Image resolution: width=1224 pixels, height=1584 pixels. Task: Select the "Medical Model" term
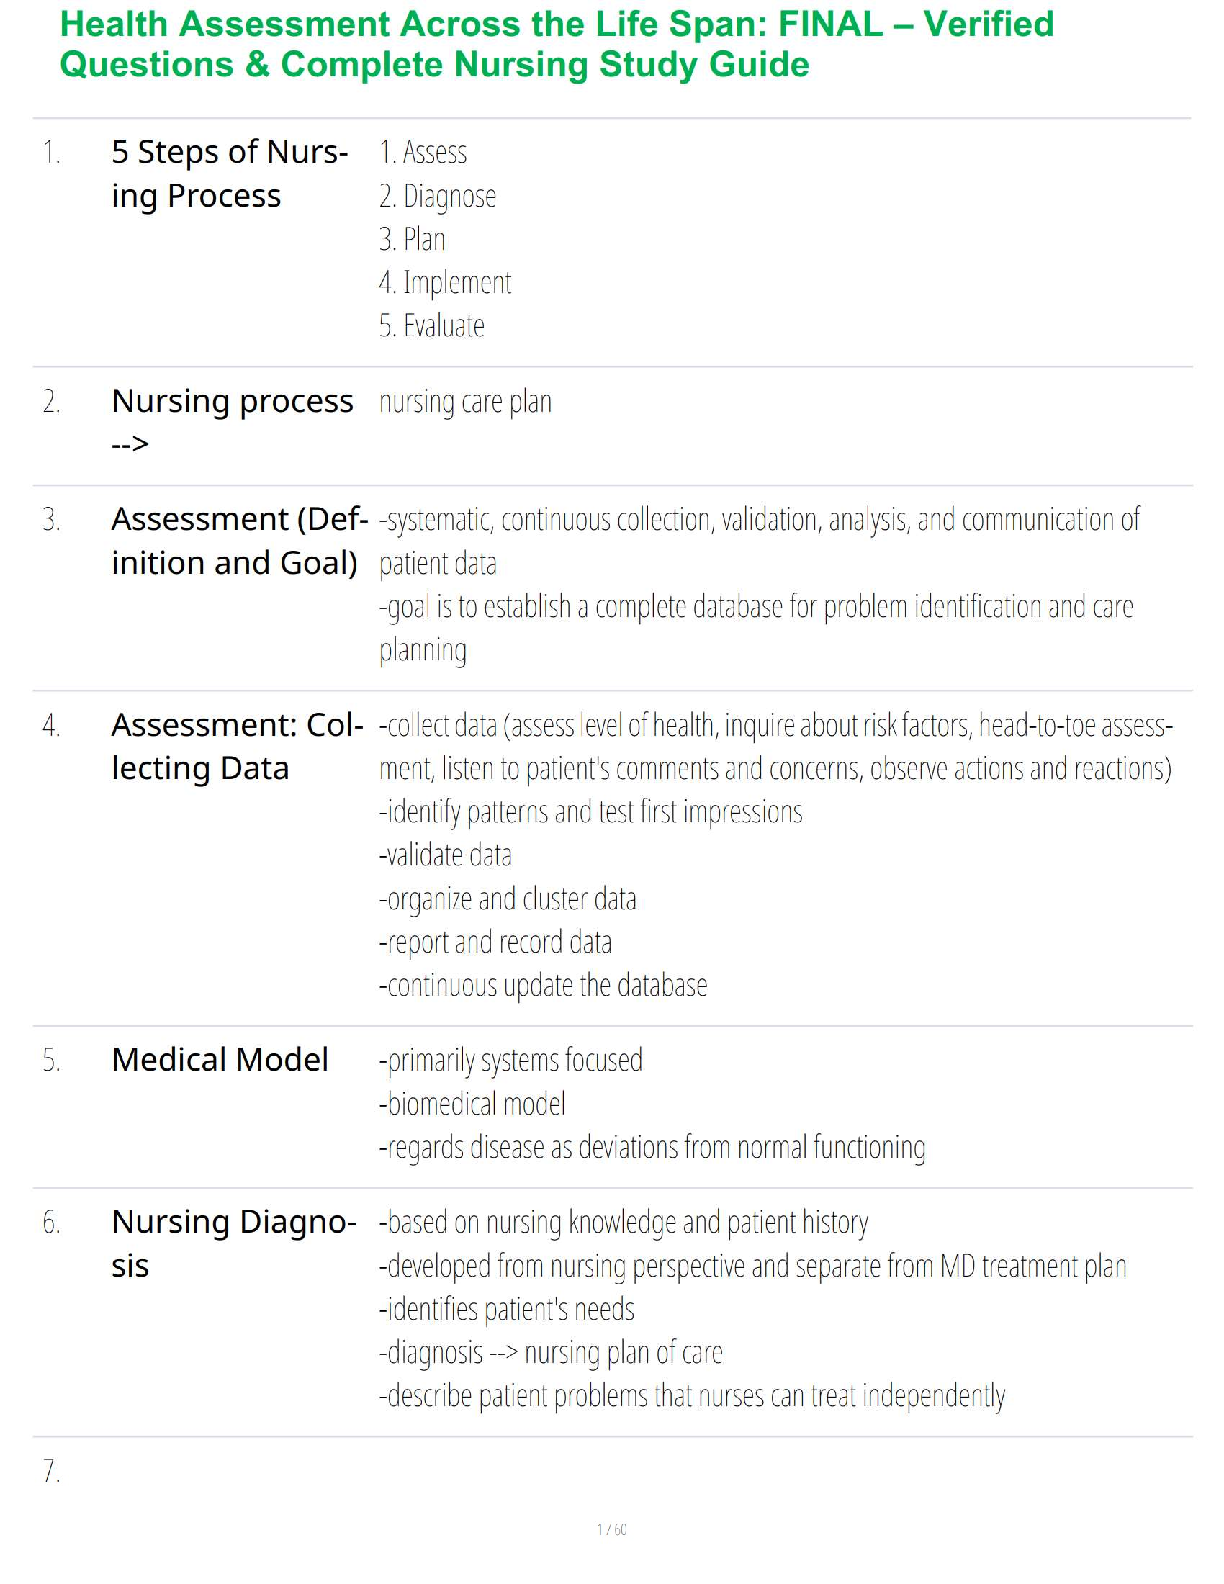(x=220, y=1060)
